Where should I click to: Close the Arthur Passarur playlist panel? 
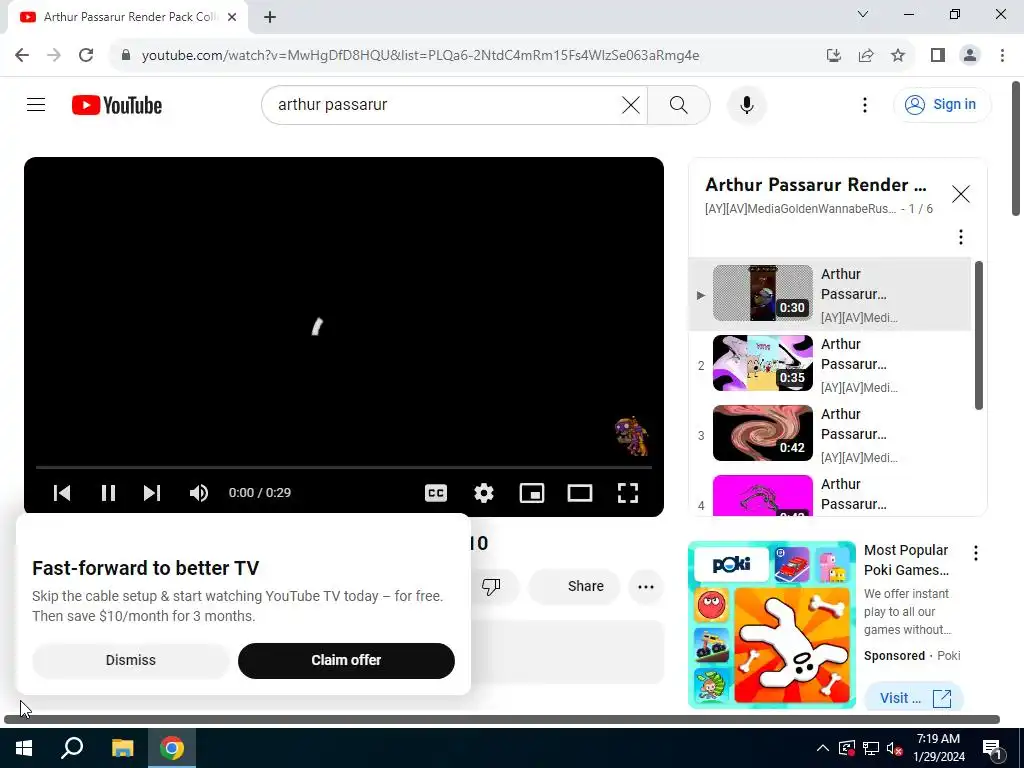961,194
